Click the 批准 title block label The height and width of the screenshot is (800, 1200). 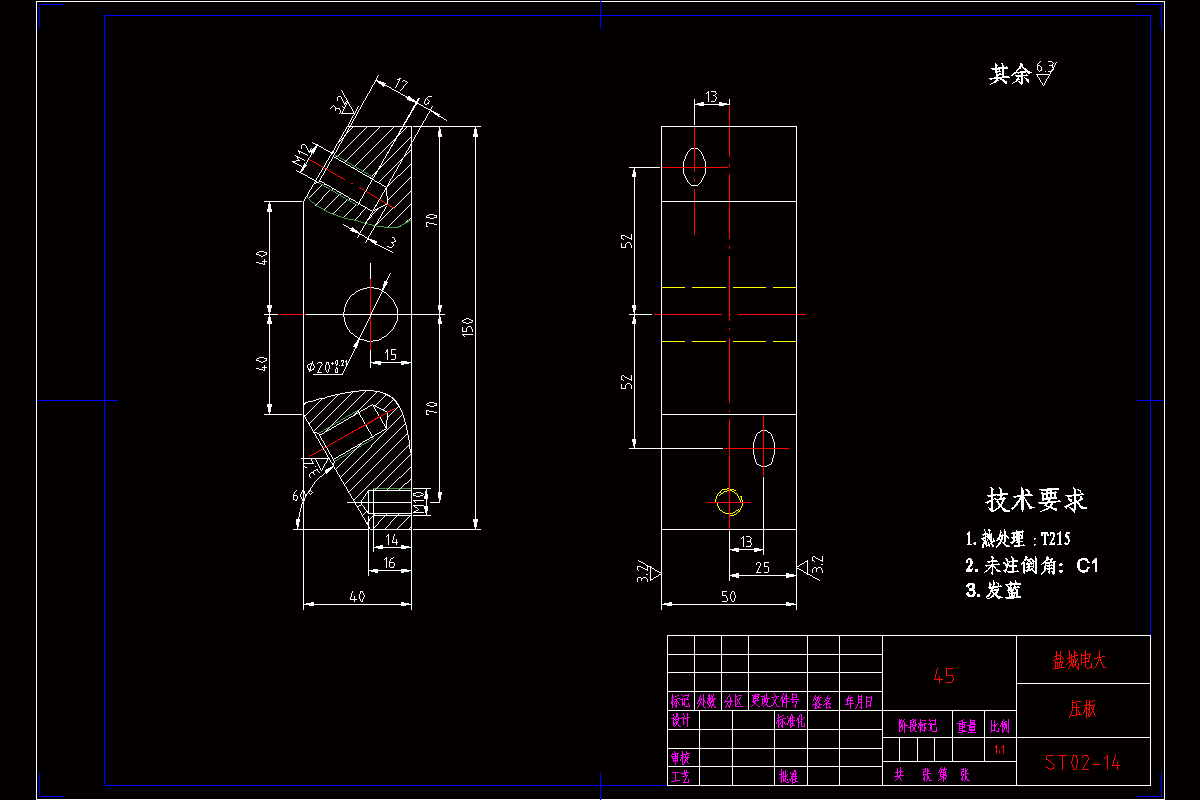[x=788, y=776]
